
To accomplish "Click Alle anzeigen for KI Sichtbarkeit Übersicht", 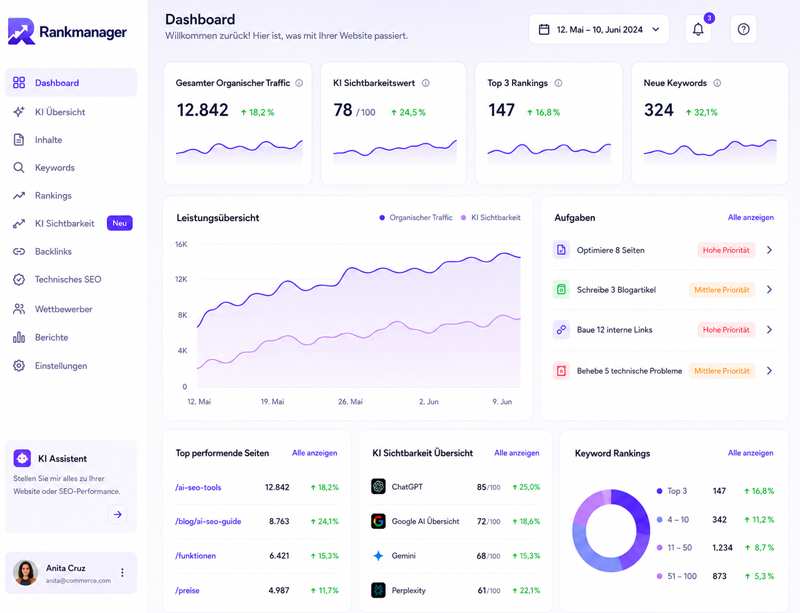I will 516,453.
